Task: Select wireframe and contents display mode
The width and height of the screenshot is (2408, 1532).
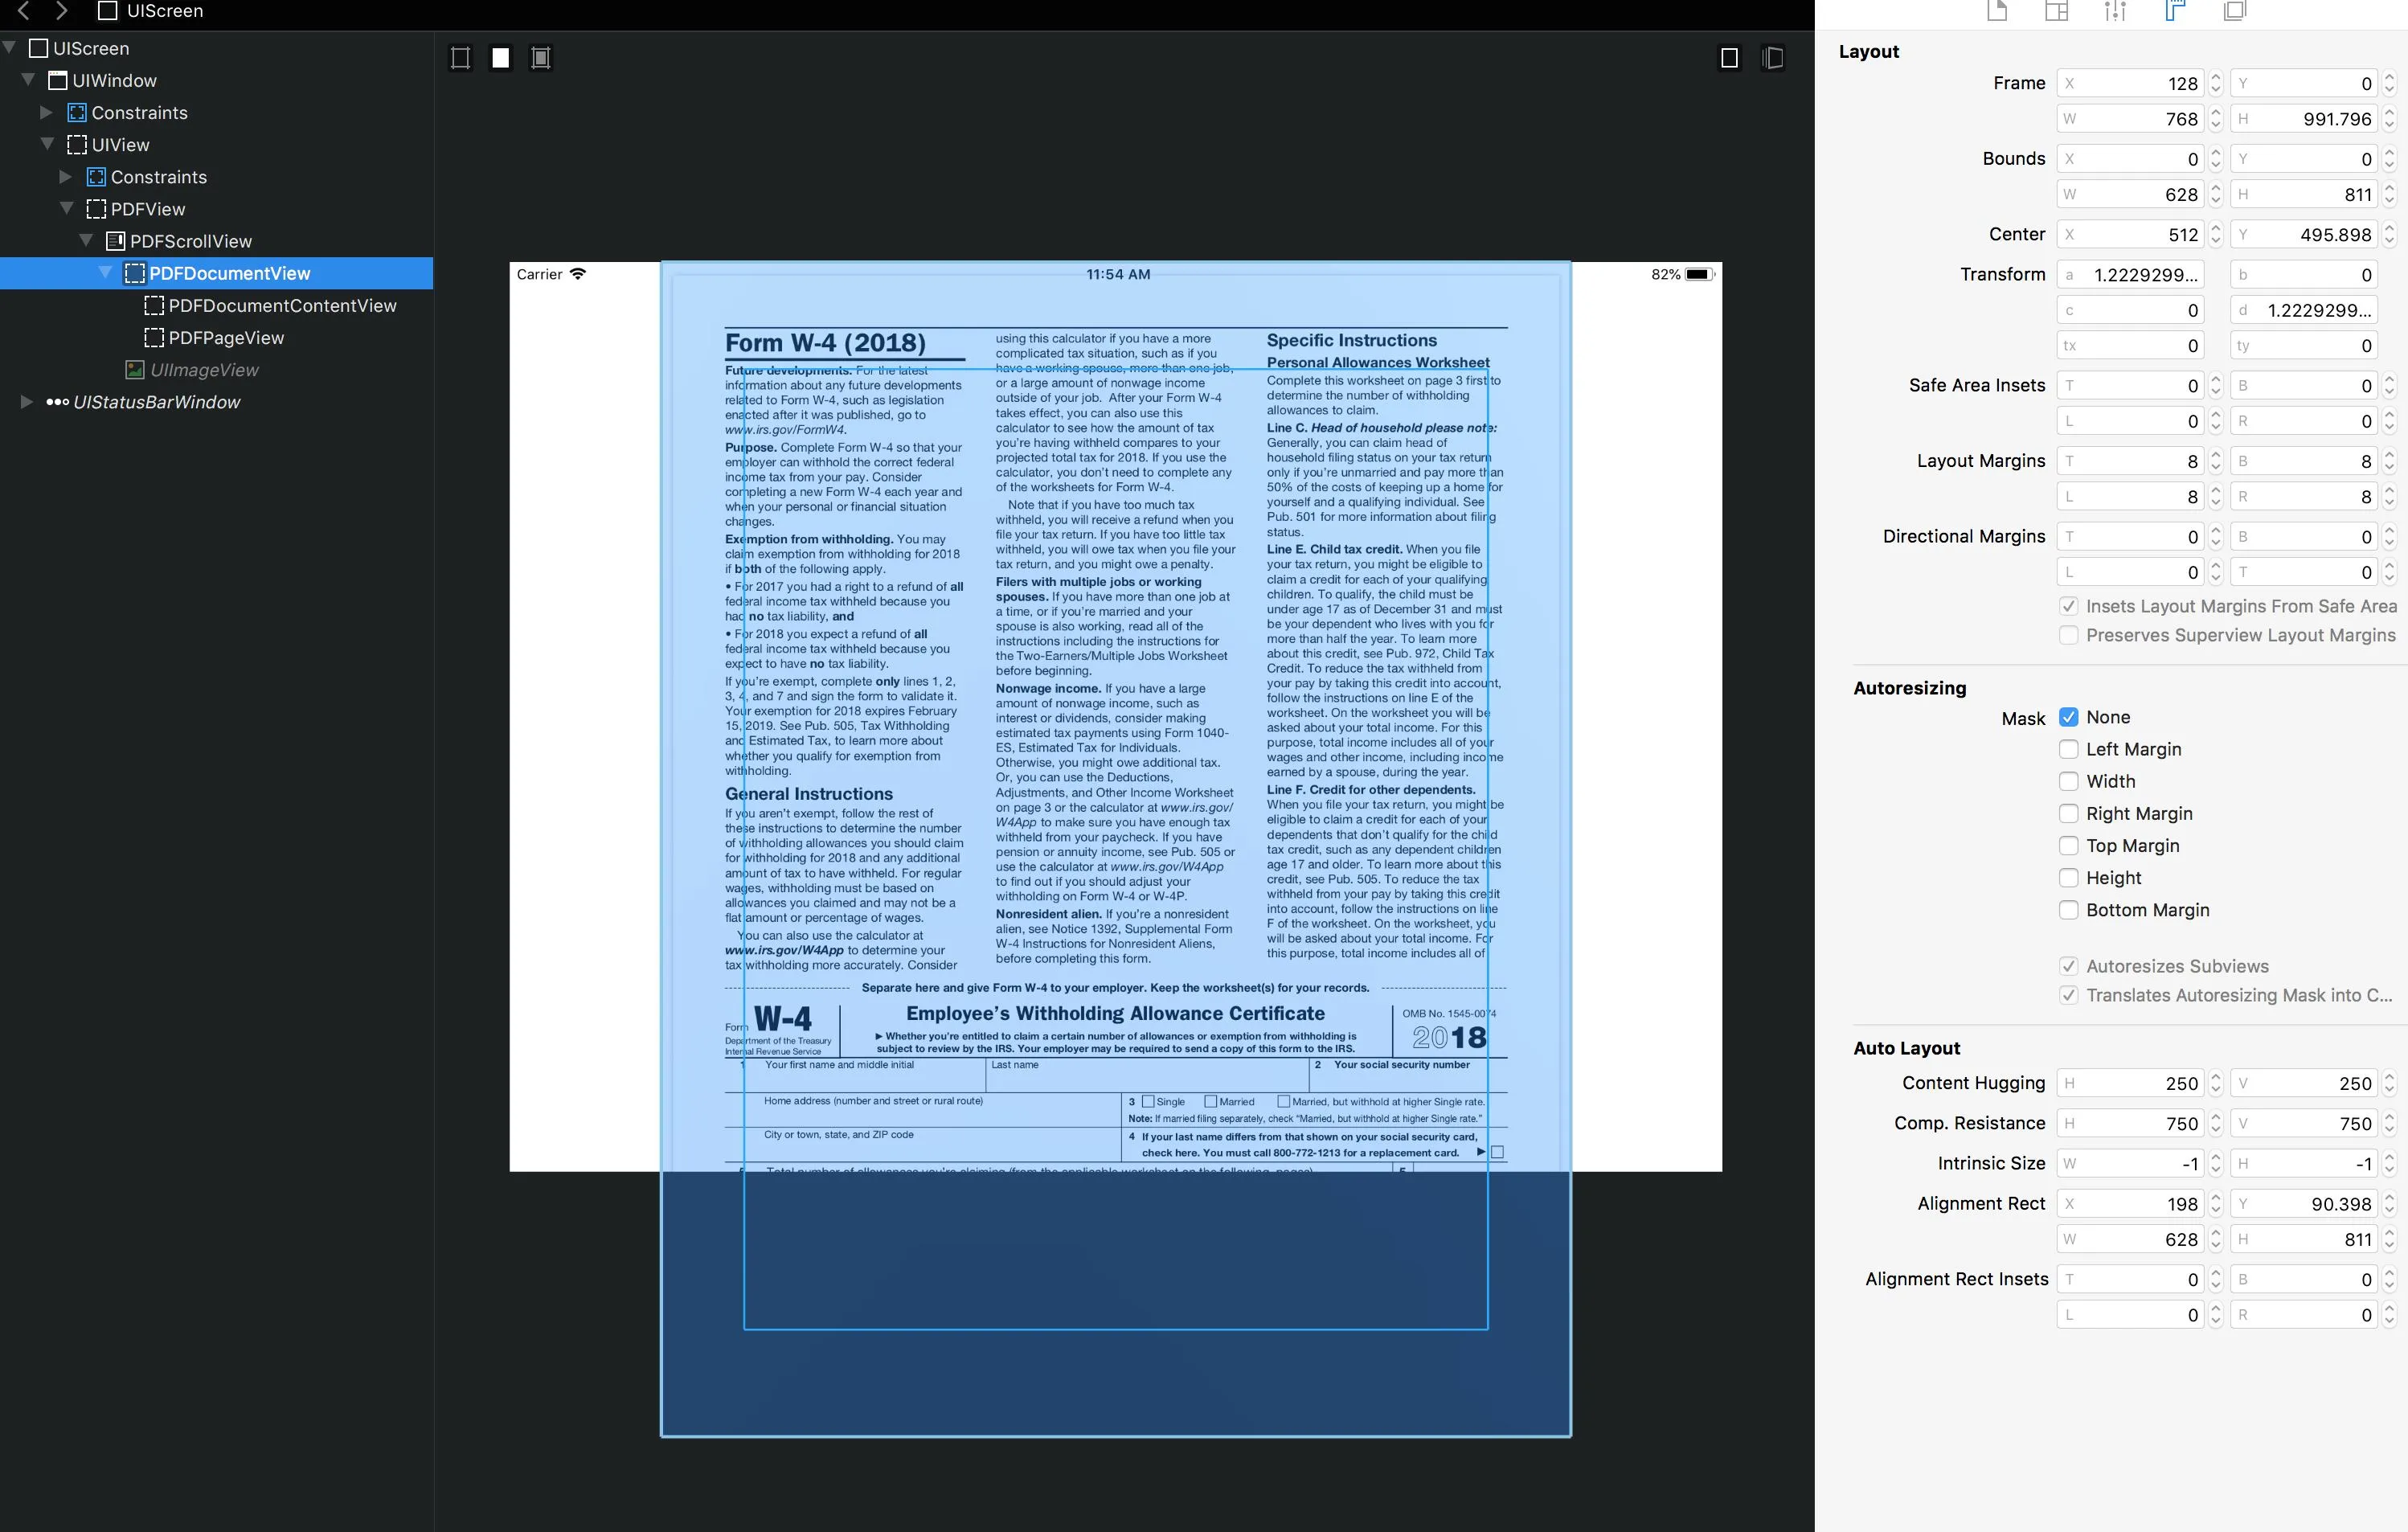Action: (x=541, y=58)
